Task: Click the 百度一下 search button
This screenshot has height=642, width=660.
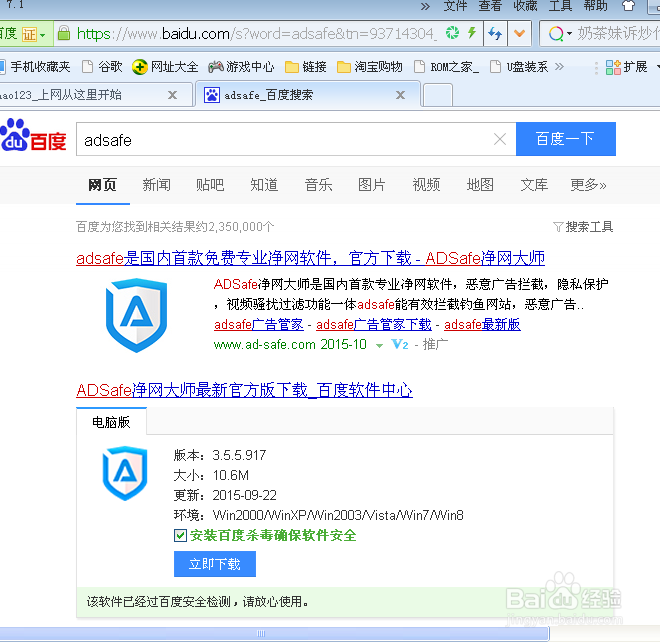Action: pyautogui.click(x=566, y=139)
